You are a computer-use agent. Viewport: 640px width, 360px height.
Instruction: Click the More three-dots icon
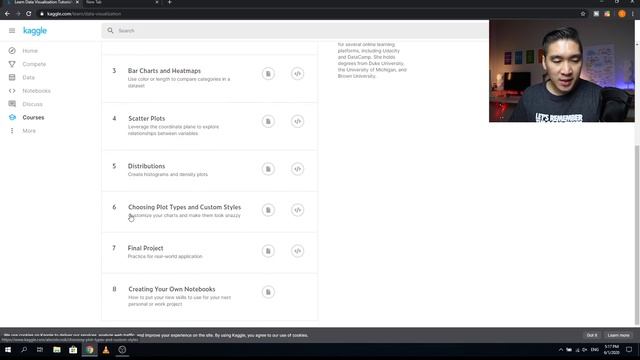12,131
